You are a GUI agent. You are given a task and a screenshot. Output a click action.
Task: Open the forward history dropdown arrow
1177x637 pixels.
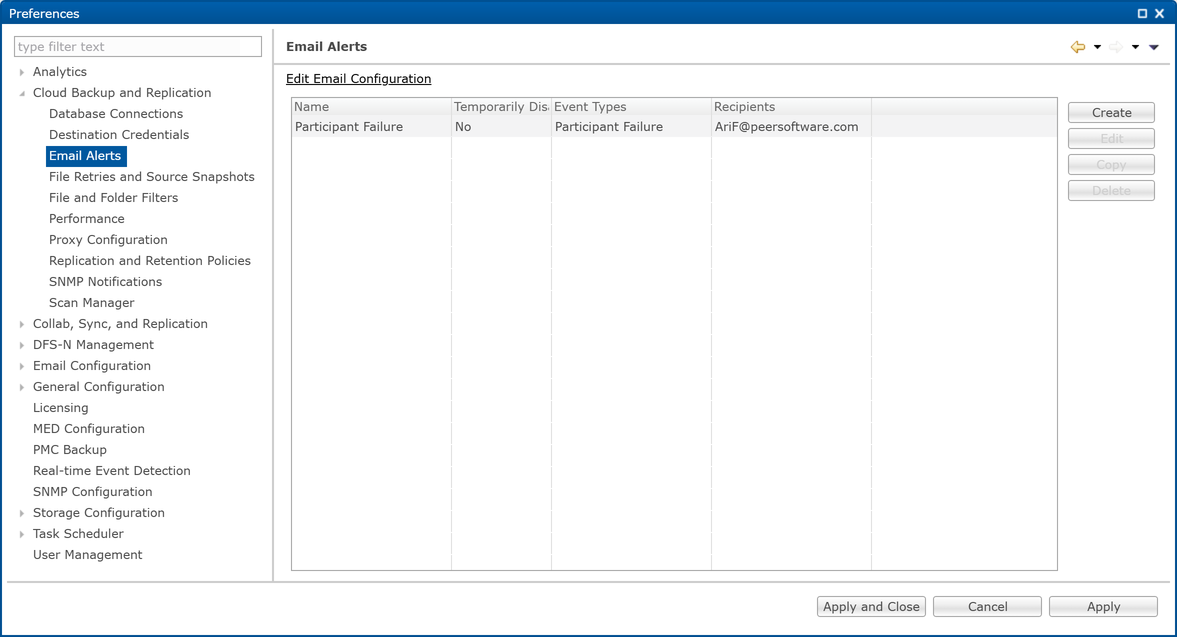(1135, 47)
